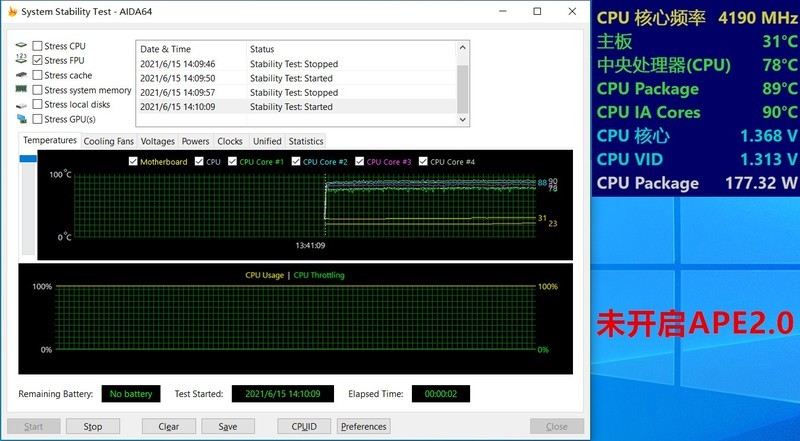
Task: Click the log list scrollbar thumb
Action: pos(462,89)
